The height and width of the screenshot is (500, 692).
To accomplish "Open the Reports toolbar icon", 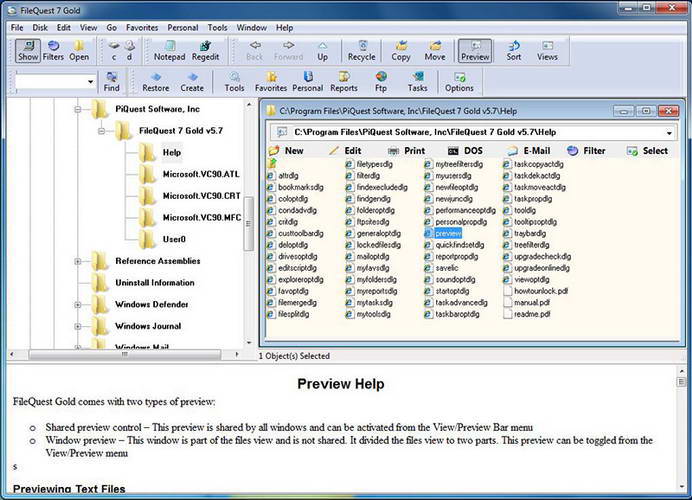I will coord(344,82).
